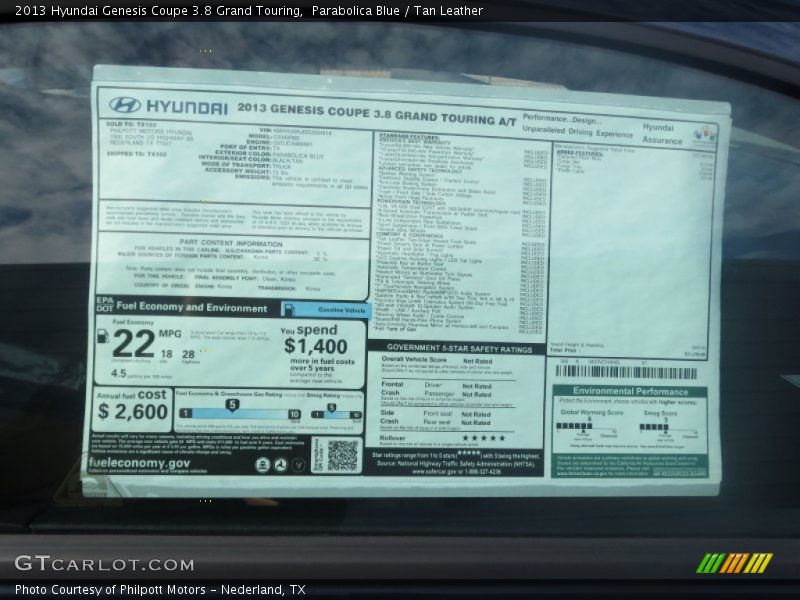Click "Overall Vehicle Score" text
Viewport: 800px width, 600px height.
(x=414, y=359)
